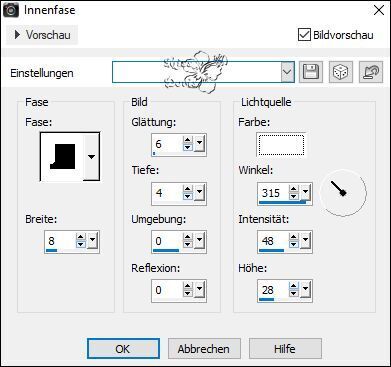
Task: Save the preset using the floppy disk icon
Action: pyautogui.click(x=311, y=72)
